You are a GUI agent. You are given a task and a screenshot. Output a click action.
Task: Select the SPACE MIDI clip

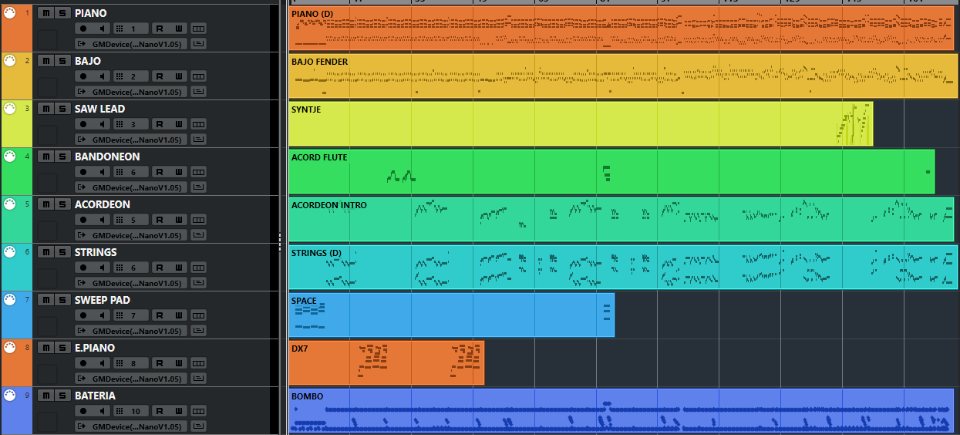[452, 315]
